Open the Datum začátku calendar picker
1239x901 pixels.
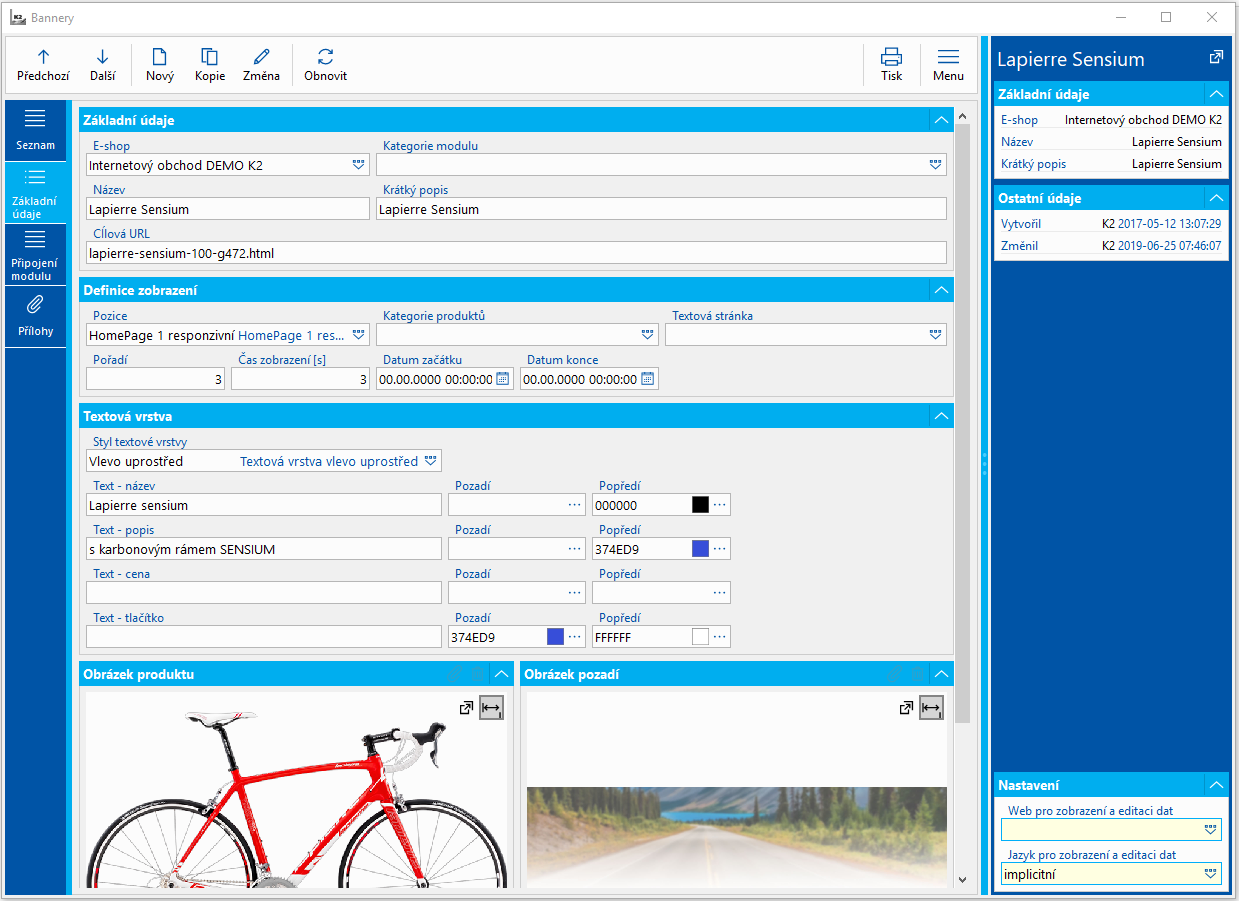(x=503, y=379)
